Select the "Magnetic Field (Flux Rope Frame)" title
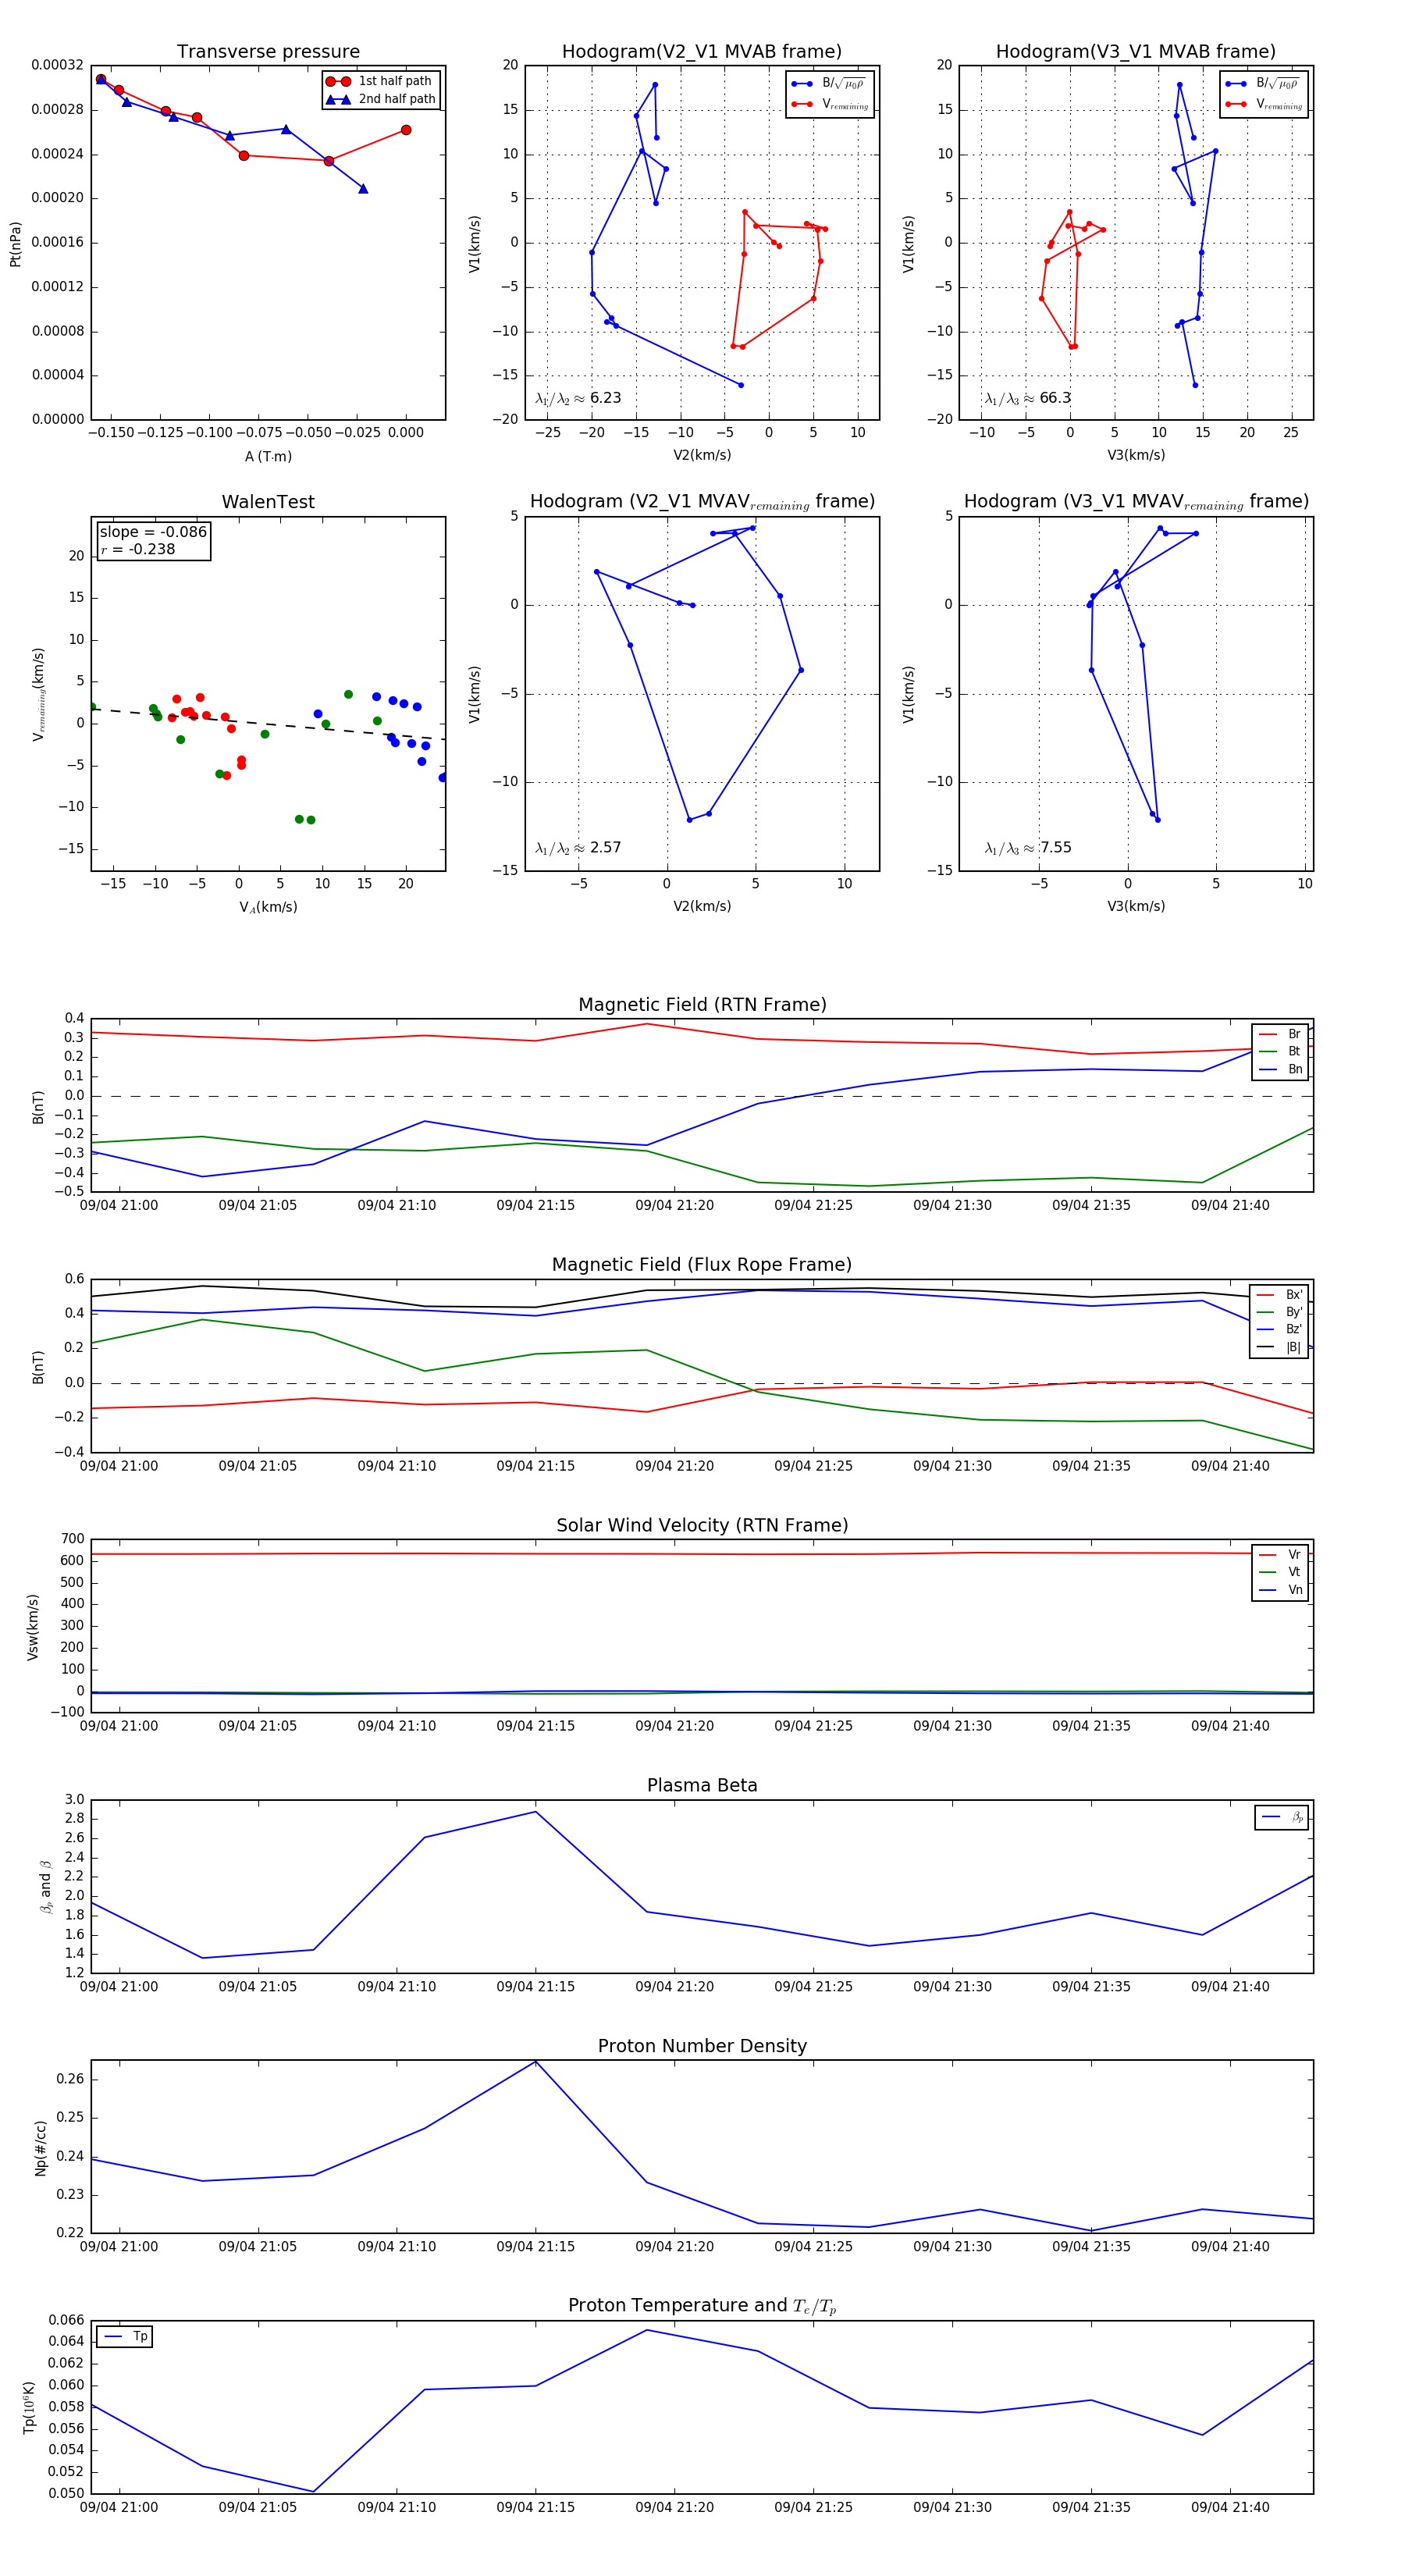This screenshot has width=1405, height=2576. 702,1265
